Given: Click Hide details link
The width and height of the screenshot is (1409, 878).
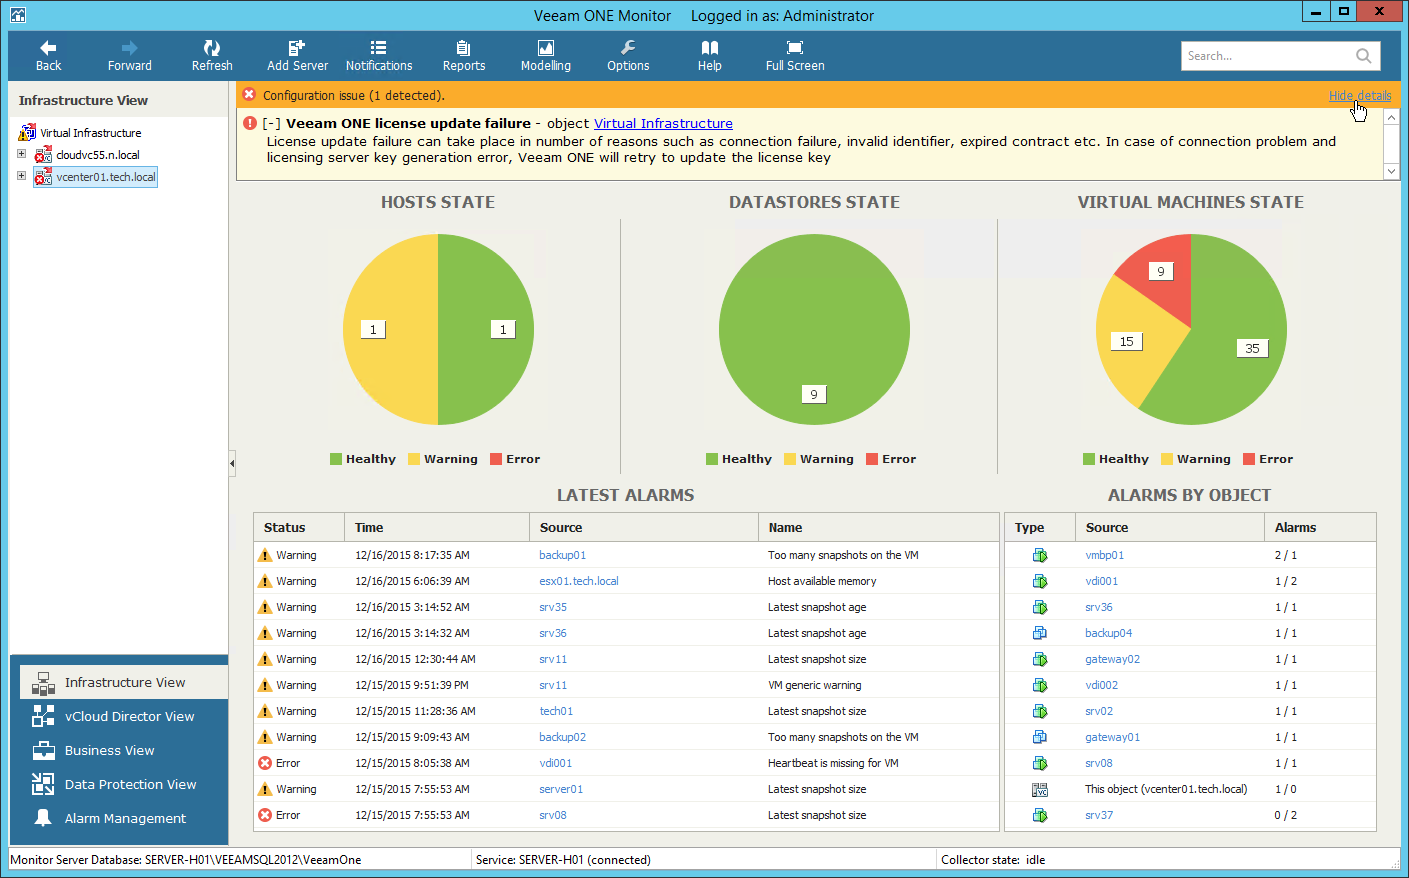Looking at the screenshot, I should point(1360,95).
